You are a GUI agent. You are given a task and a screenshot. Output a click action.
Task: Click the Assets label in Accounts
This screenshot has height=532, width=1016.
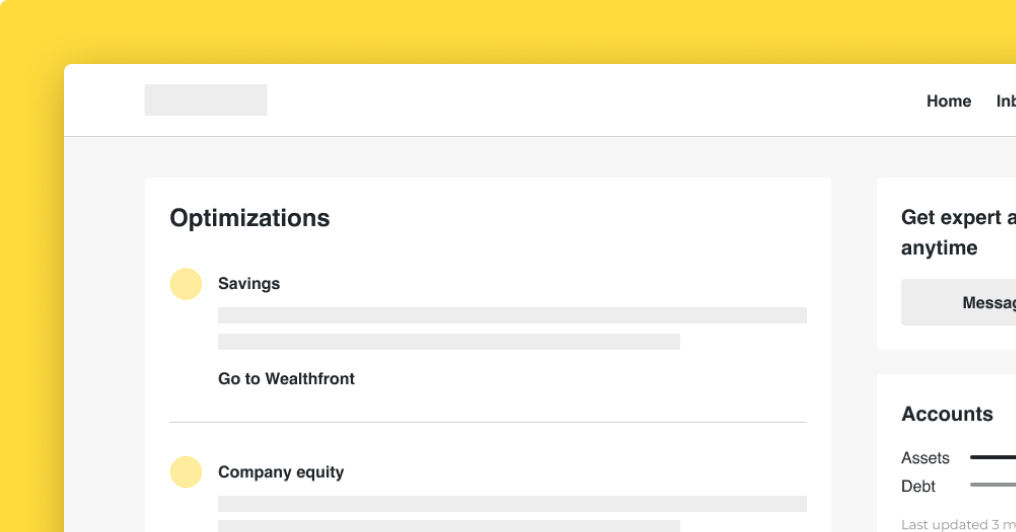(925, 458)
